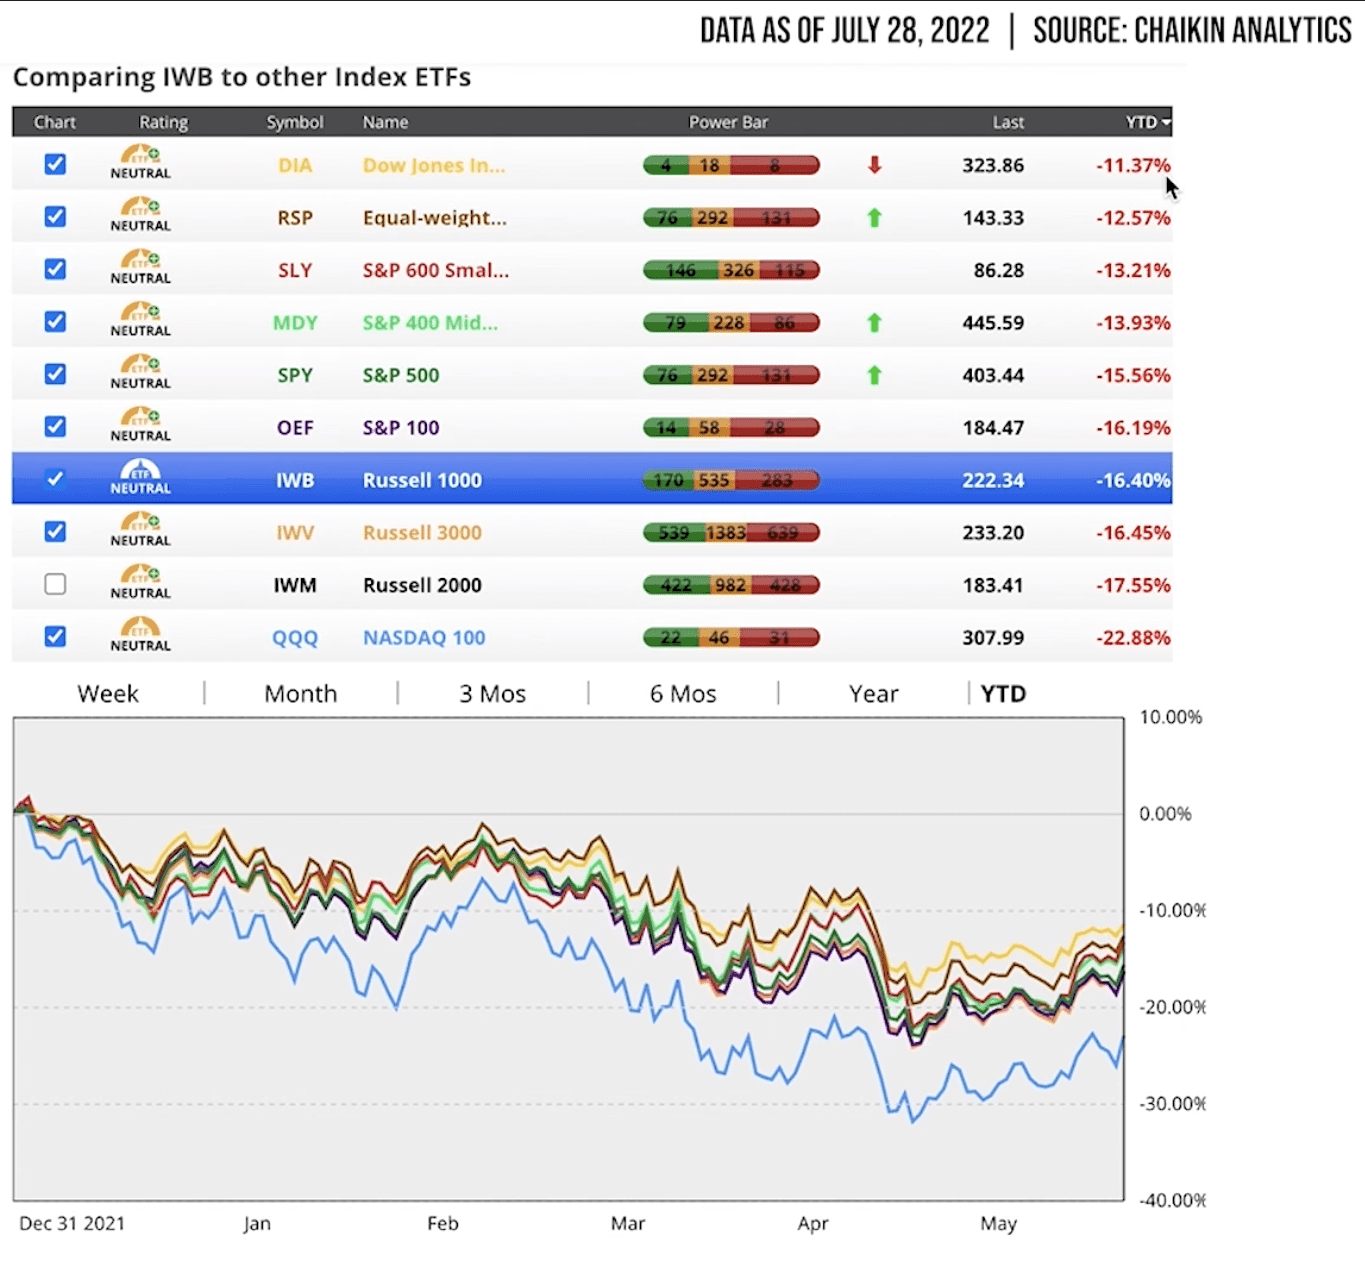This screenshot has width=1365, height=1269.
Task: Check the IWM Russell 2000 chart checkbox
Action: coord(55,584)
